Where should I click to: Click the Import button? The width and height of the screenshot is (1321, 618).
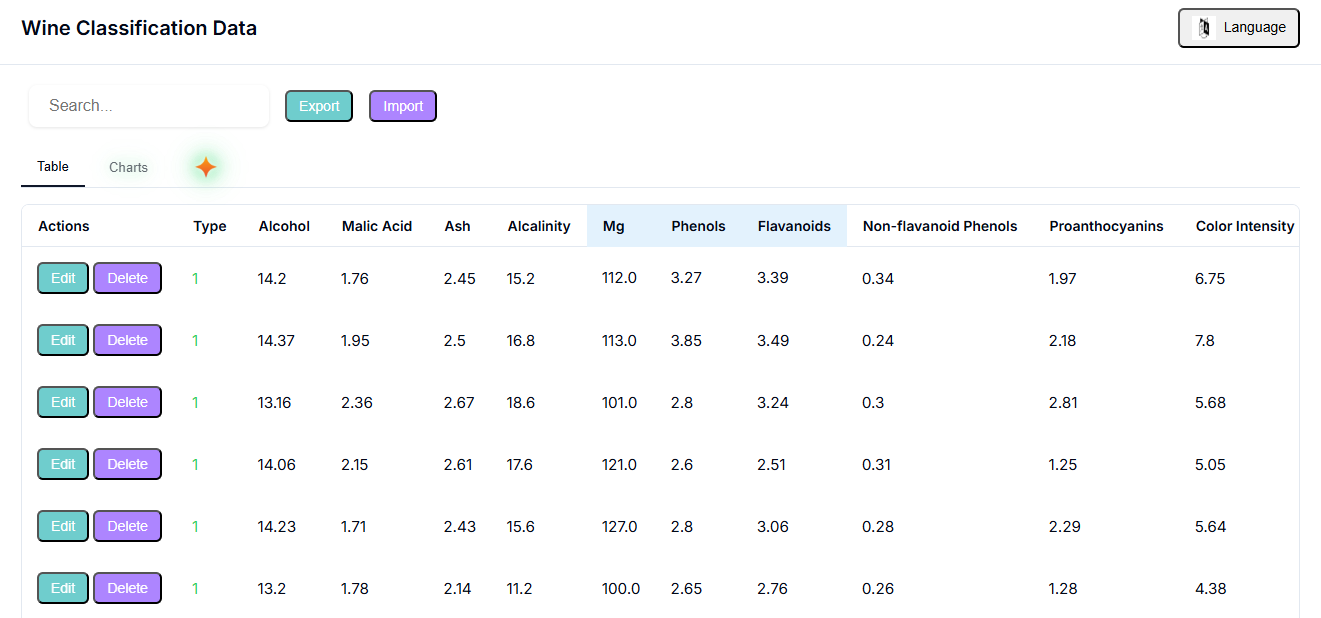click(403, 106)
